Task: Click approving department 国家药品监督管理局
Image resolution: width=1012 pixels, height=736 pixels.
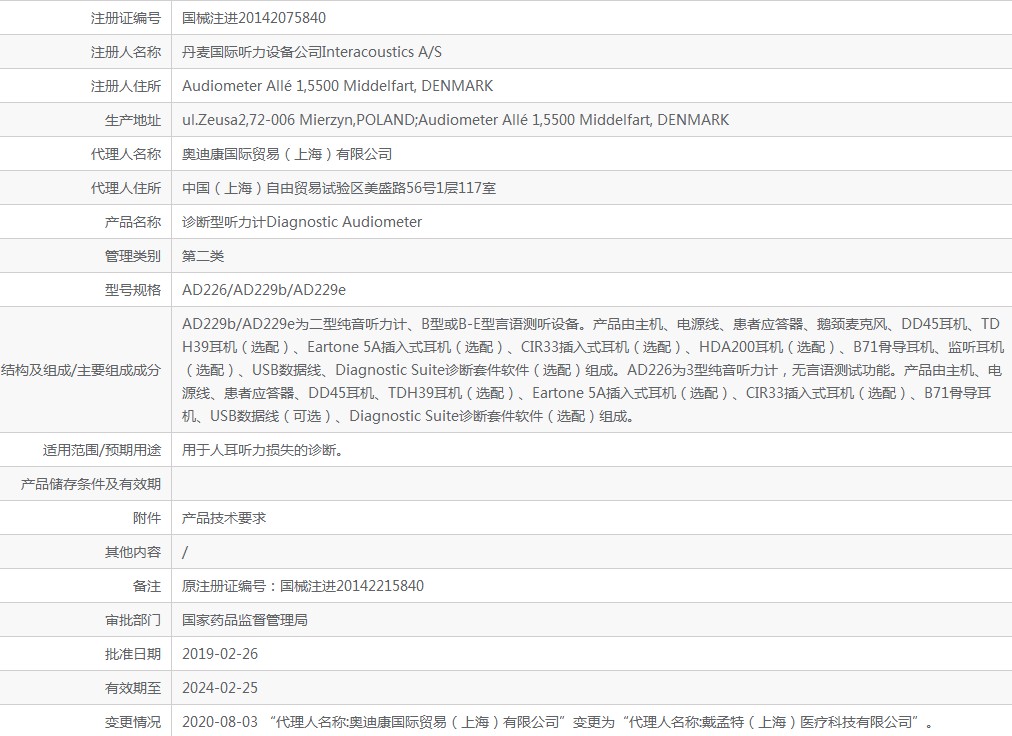Action: pos(245,620)
